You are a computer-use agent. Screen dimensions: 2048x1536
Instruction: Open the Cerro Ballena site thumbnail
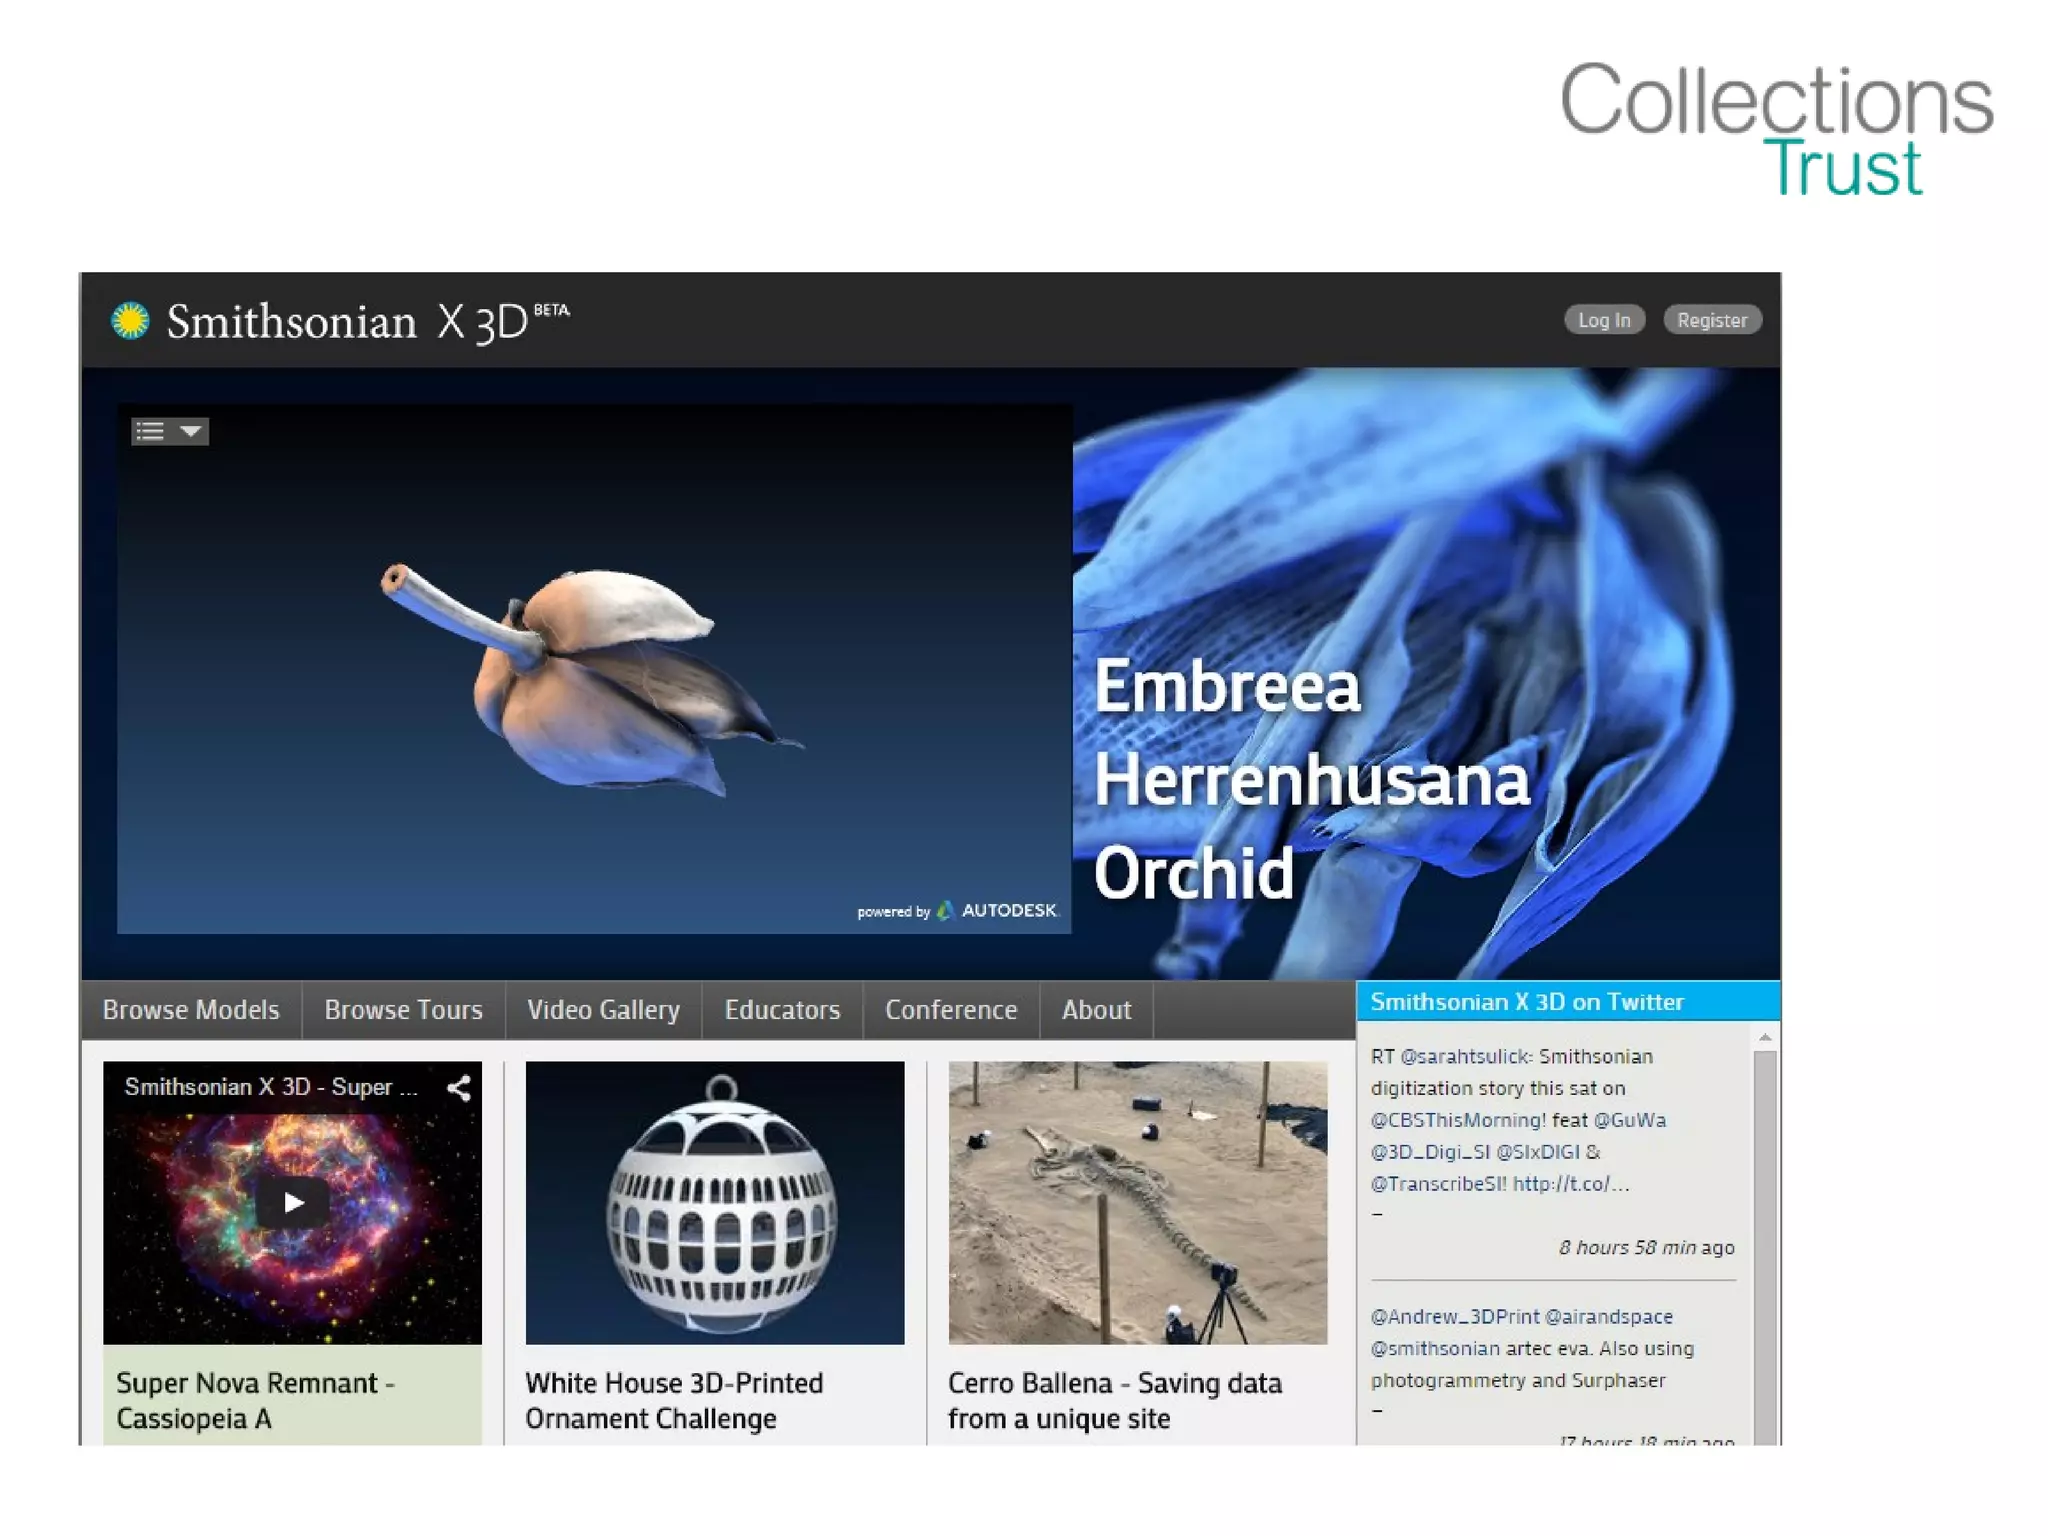click(1137, 1202)
